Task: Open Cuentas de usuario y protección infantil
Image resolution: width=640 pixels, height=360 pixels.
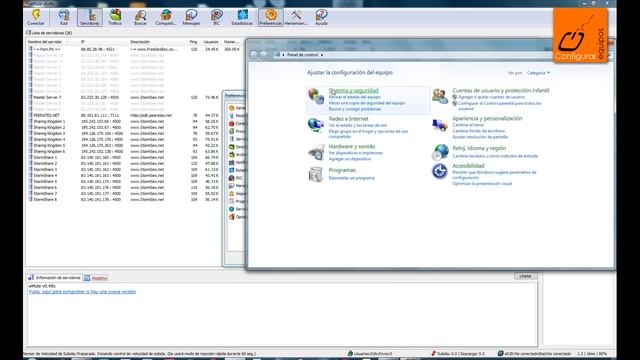Action: tap(501, 90)
